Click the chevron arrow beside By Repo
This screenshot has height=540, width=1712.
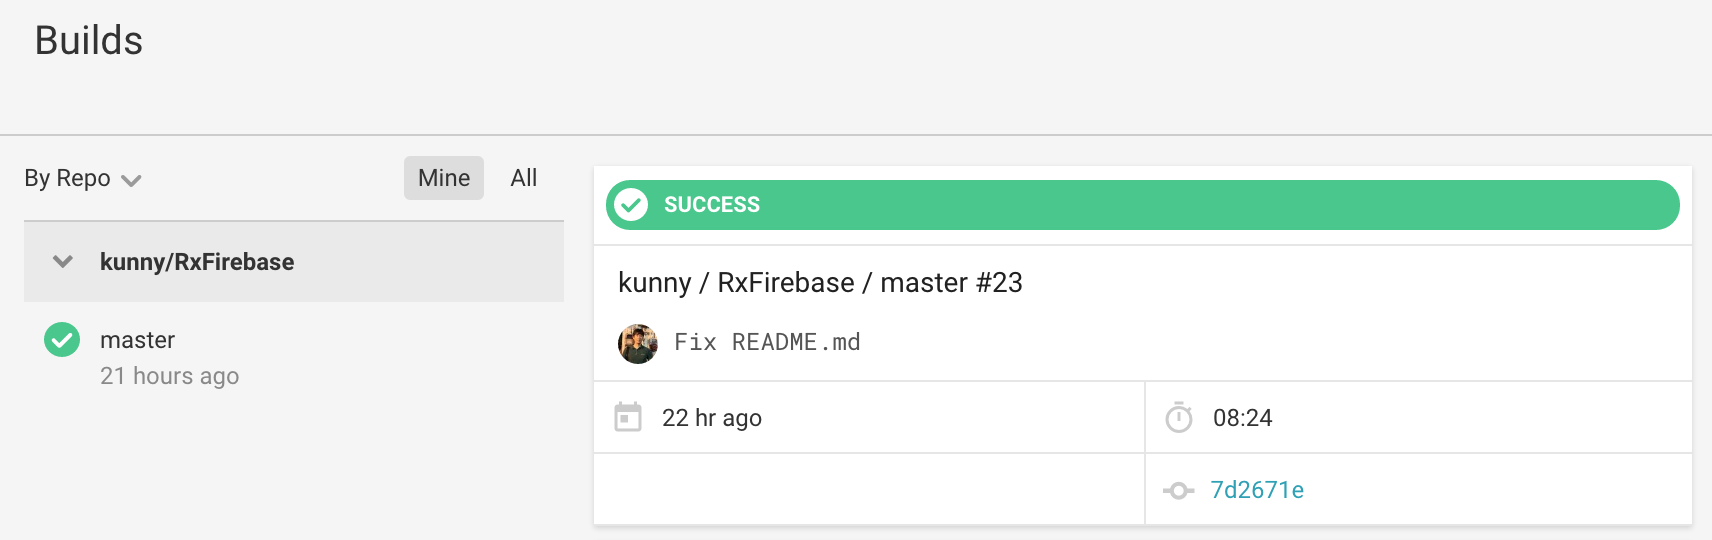click(x=131, y=181)
